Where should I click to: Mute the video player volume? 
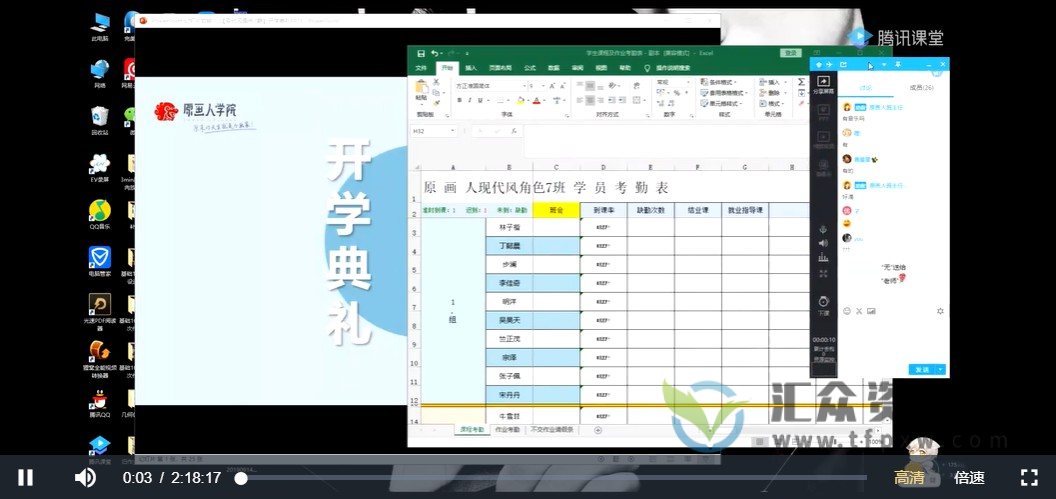click(x=85, y=477)
